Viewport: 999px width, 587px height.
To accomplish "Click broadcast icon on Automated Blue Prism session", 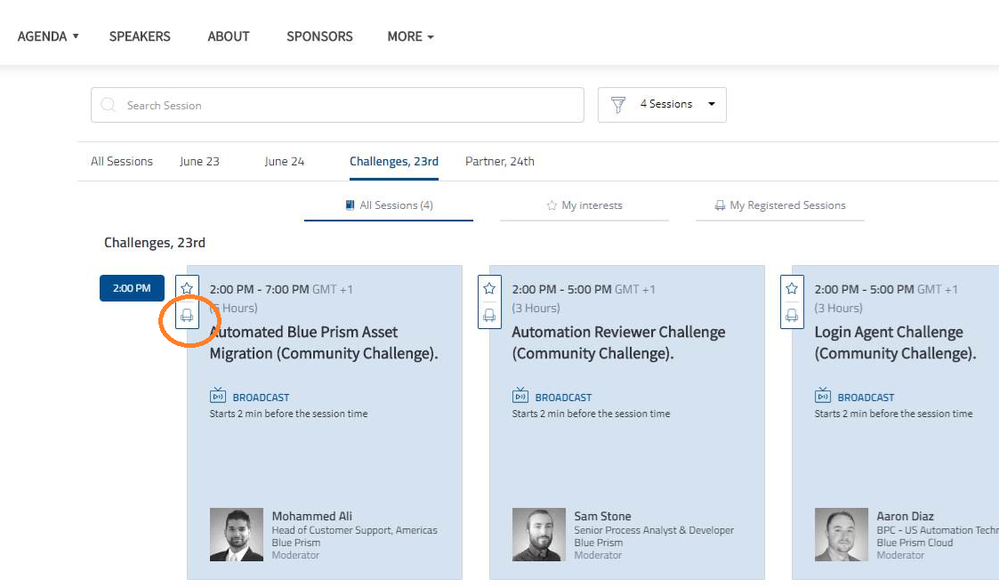I will 218,396.
